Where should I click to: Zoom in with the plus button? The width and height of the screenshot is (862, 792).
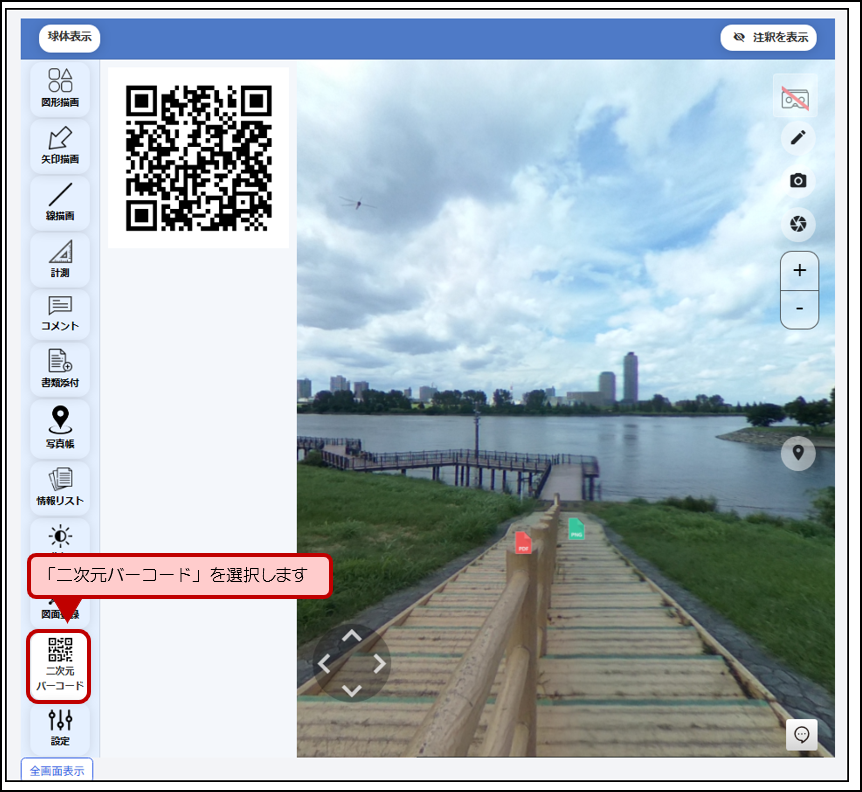click(x=800, y=270)
